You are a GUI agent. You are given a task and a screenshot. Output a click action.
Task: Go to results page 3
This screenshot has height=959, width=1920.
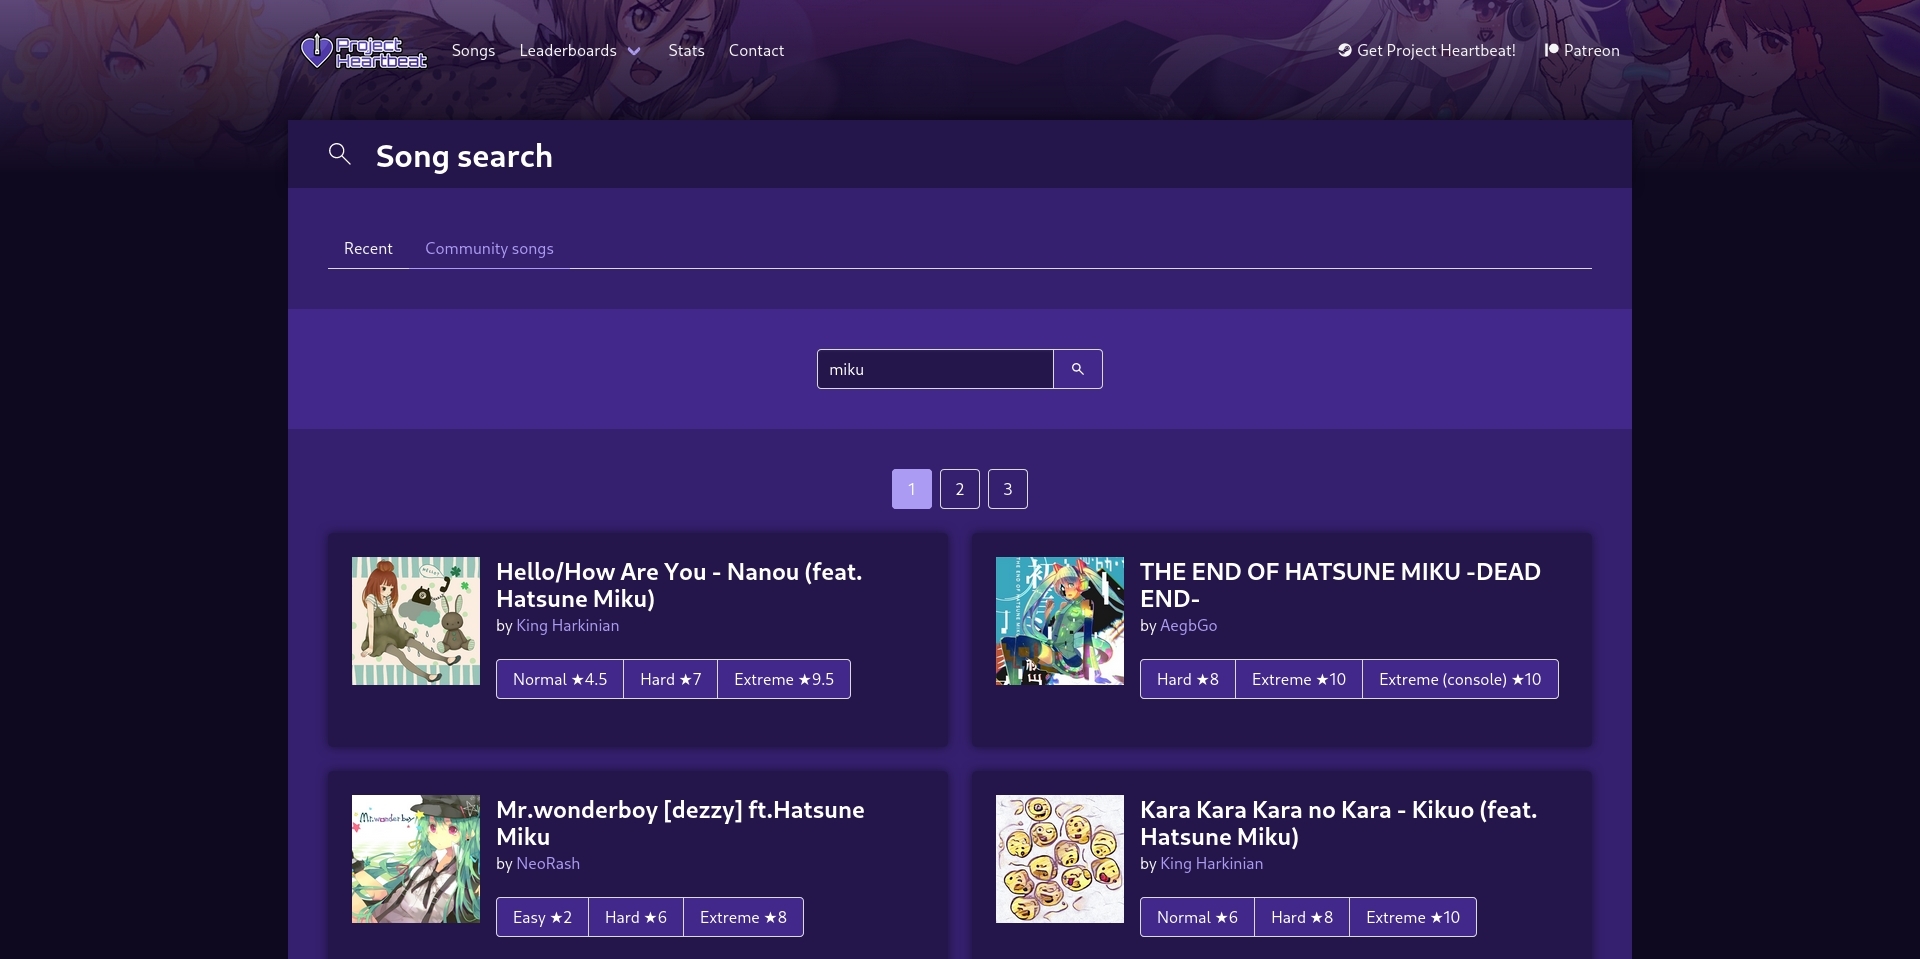pyautogui.click(x=1008, y=489)
